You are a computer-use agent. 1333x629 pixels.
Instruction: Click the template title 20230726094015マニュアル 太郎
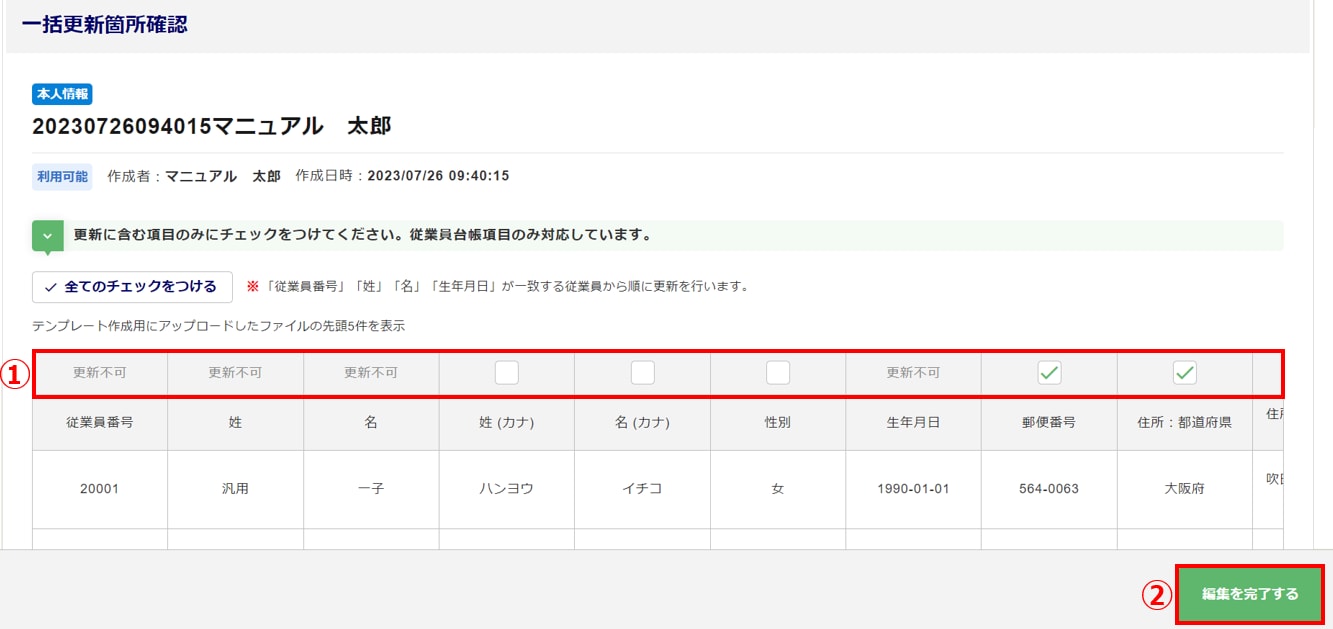[x=212, y=126]
